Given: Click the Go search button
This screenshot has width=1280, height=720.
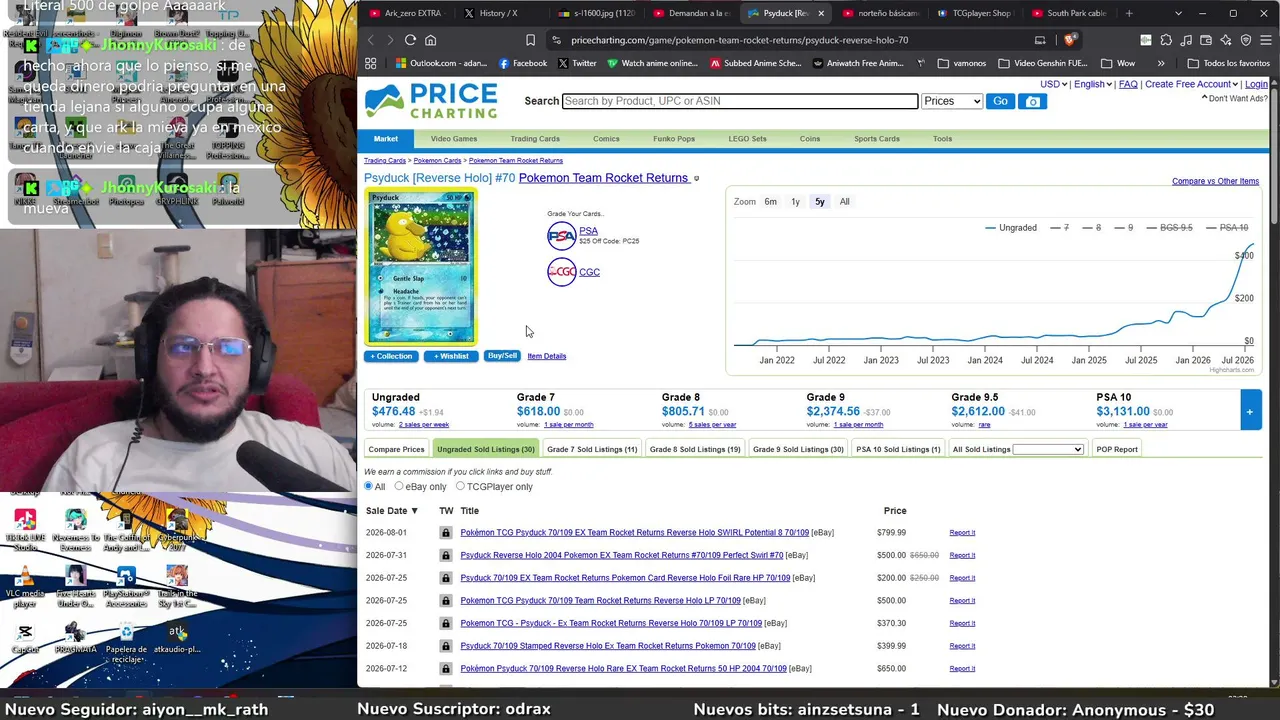Looking at the screenshot, I should pos(1000,101).
